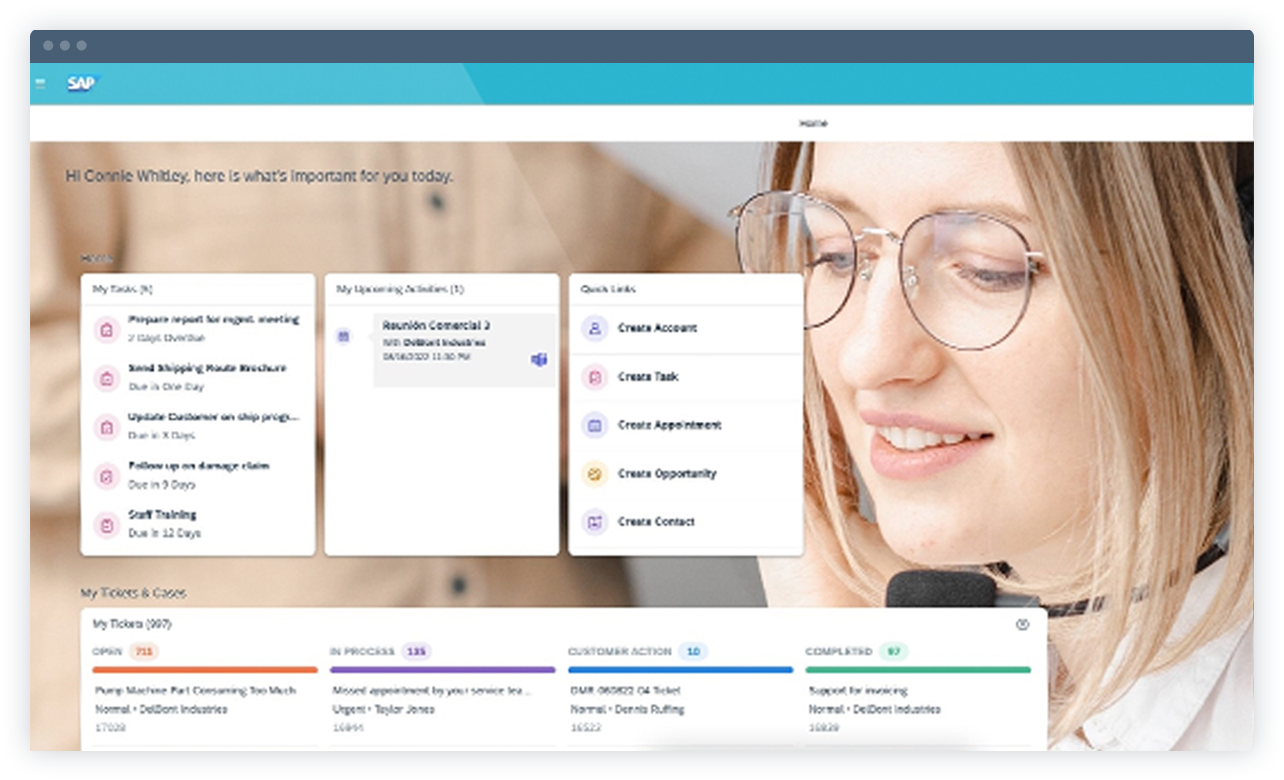
Task: Open the My Tickets options icon
Action: [1022, 624]
